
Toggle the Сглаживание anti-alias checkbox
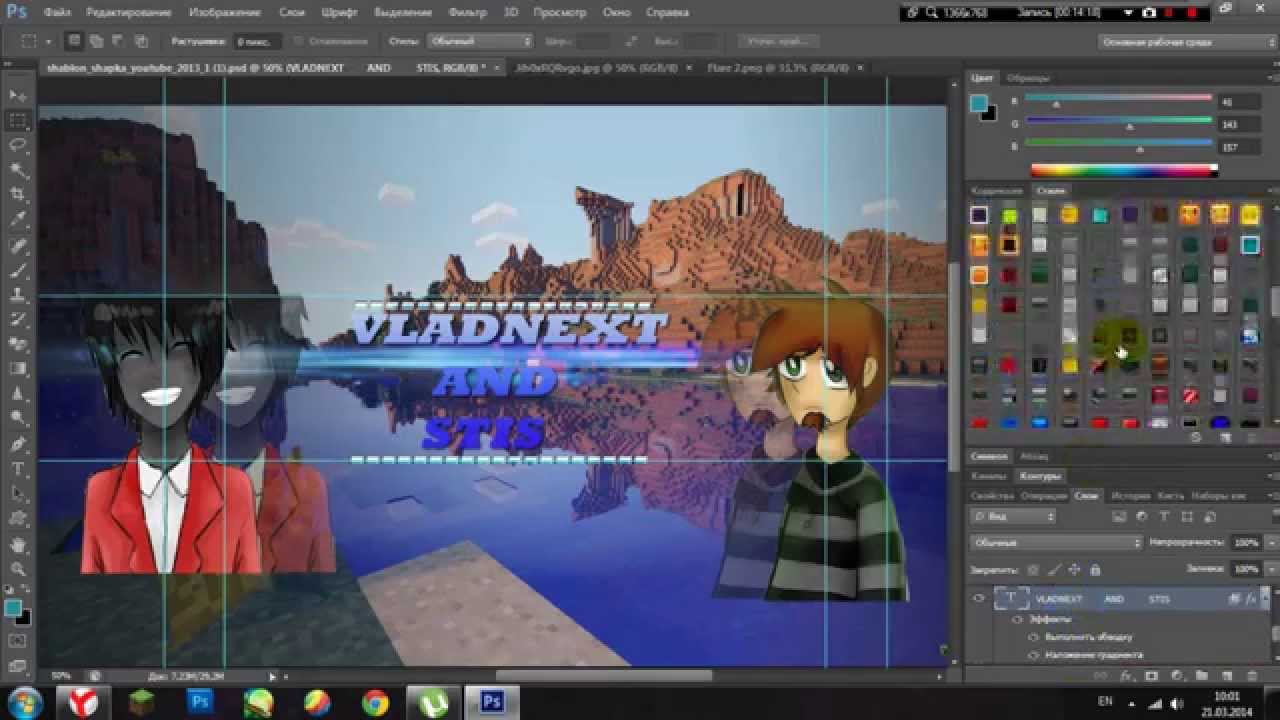298,42
